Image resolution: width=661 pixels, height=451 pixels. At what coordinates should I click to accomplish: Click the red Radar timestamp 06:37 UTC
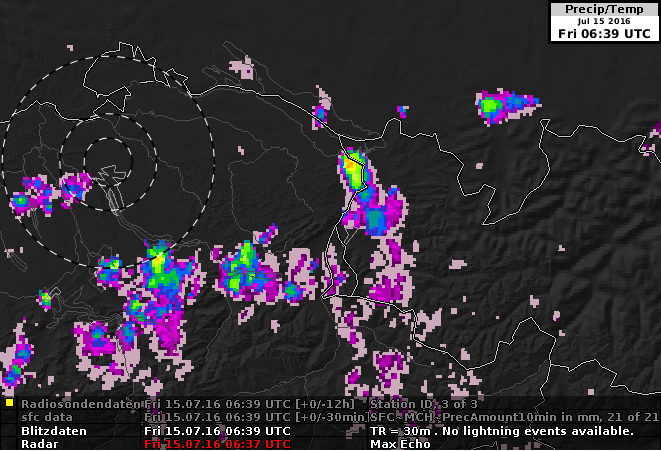coord(217,444)
